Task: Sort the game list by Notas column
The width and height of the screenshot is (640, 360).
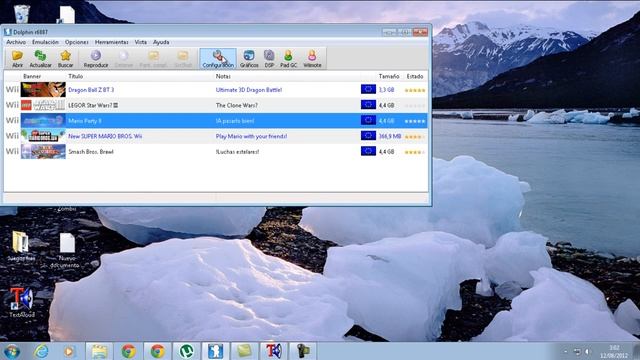Action: [223, 76]
